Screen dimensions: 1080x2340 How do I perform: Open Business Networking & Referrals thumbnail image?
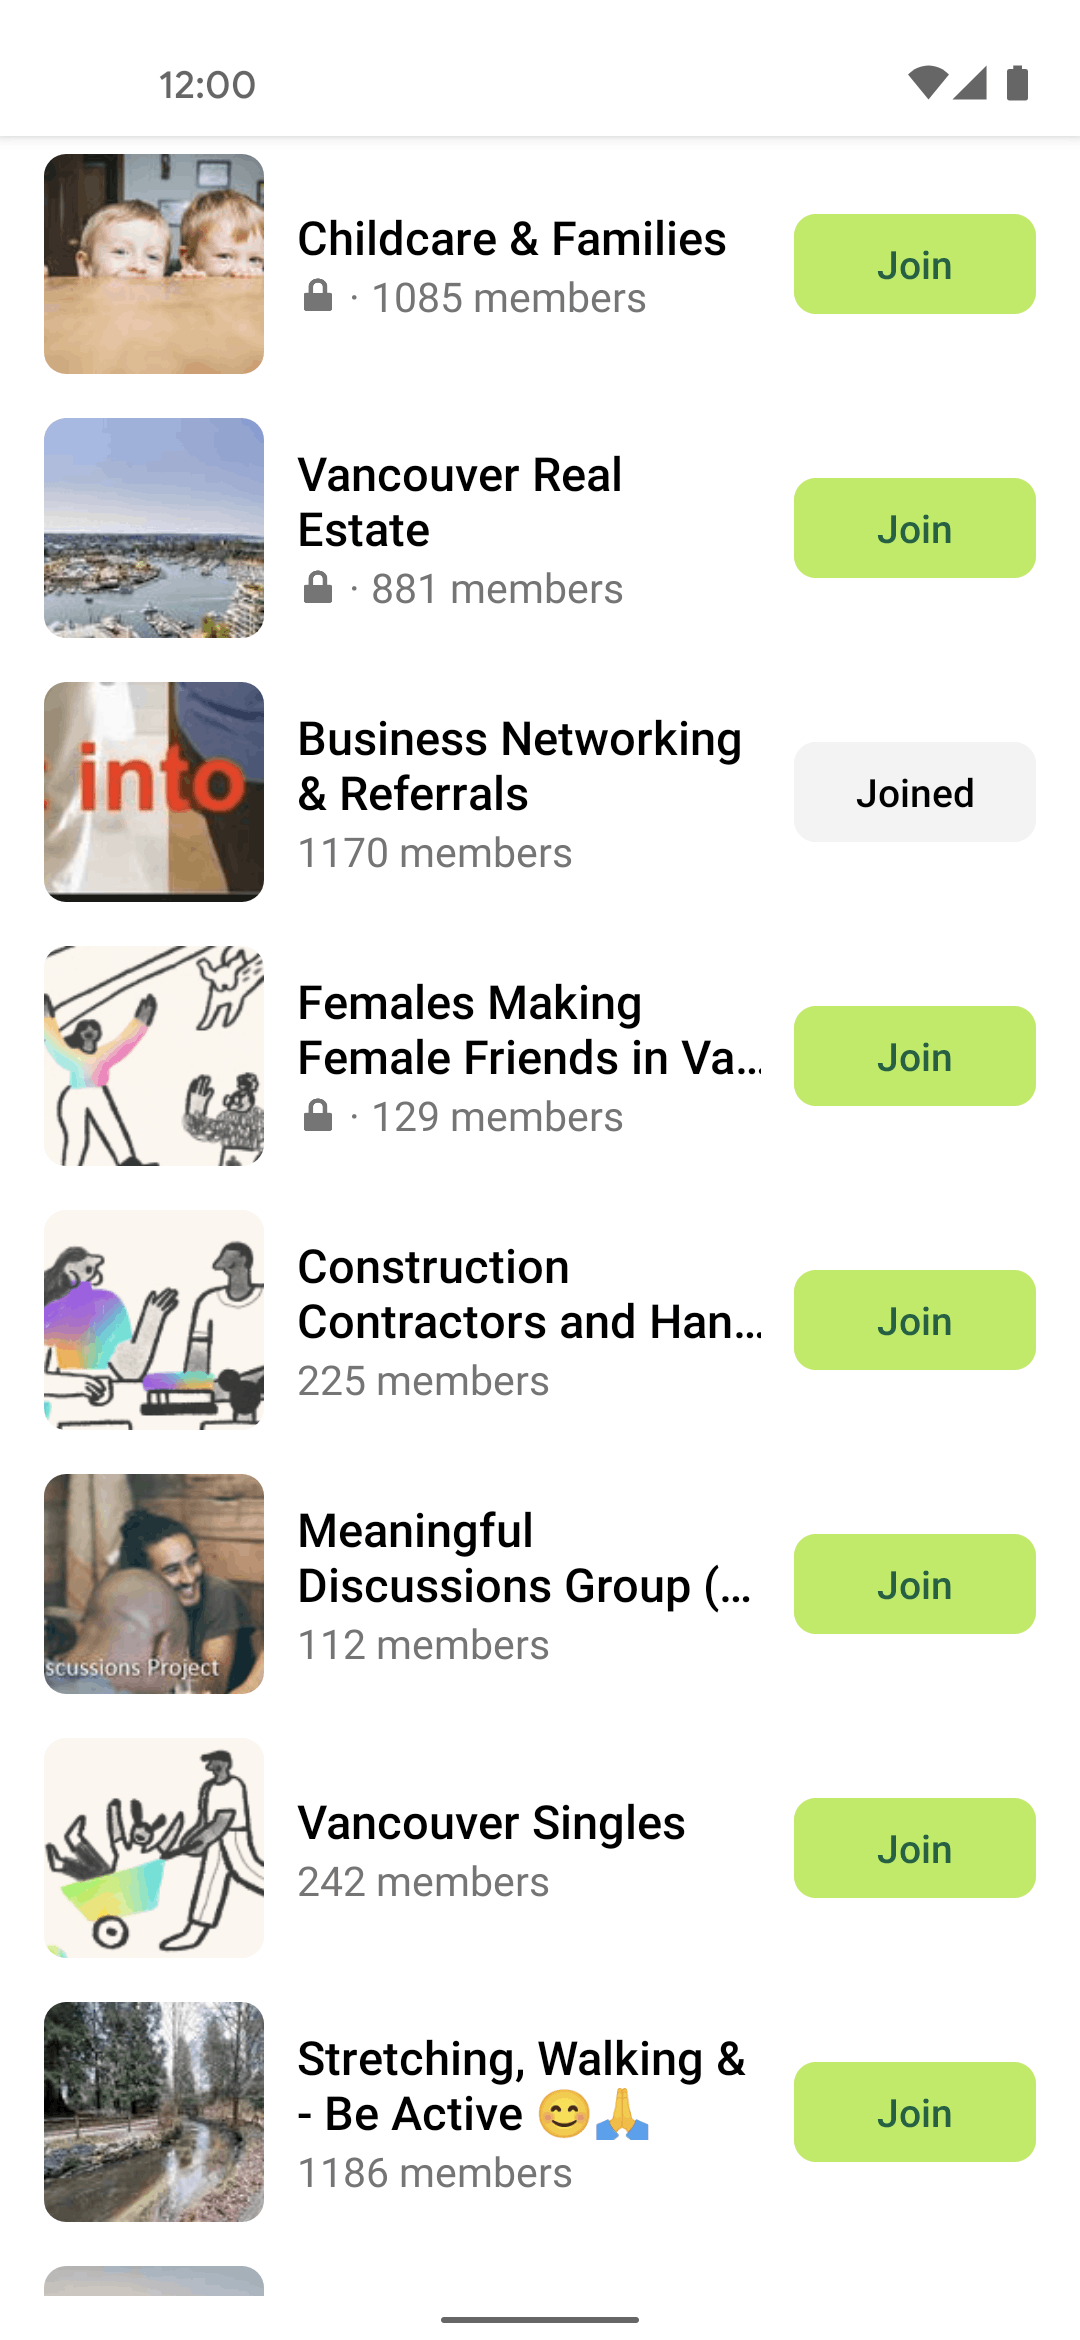(x=154, y=792)
